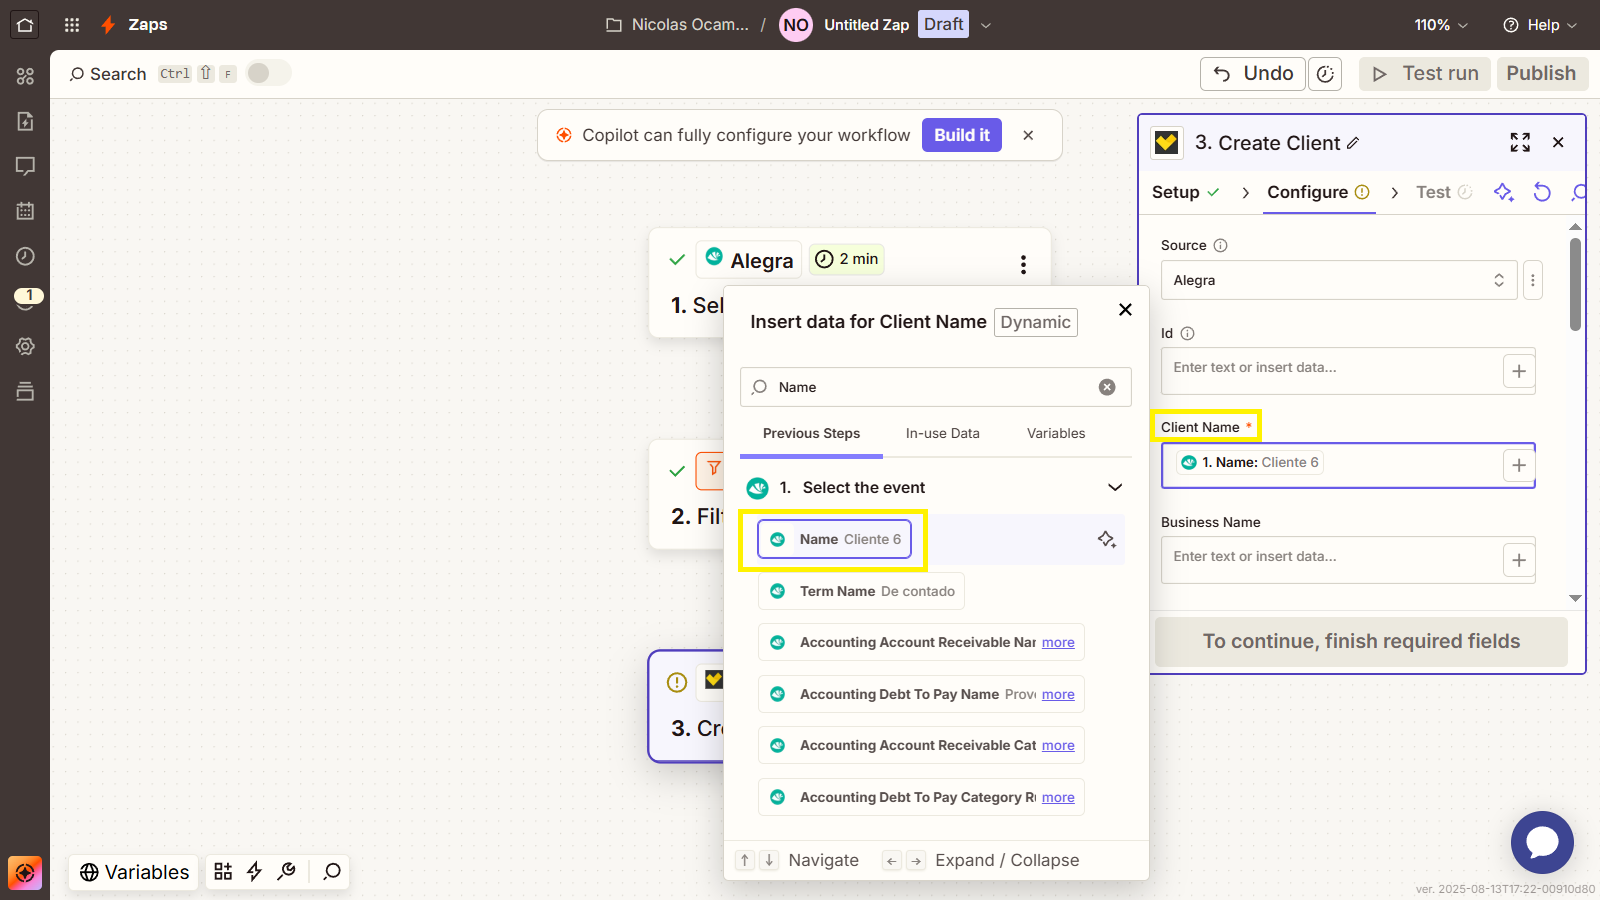Image resolution: width=1600 pixels, height=900 pixels.
Task: Switch to the Previous Steps tab
Action: pyautogui.click(x=811, y=434)
